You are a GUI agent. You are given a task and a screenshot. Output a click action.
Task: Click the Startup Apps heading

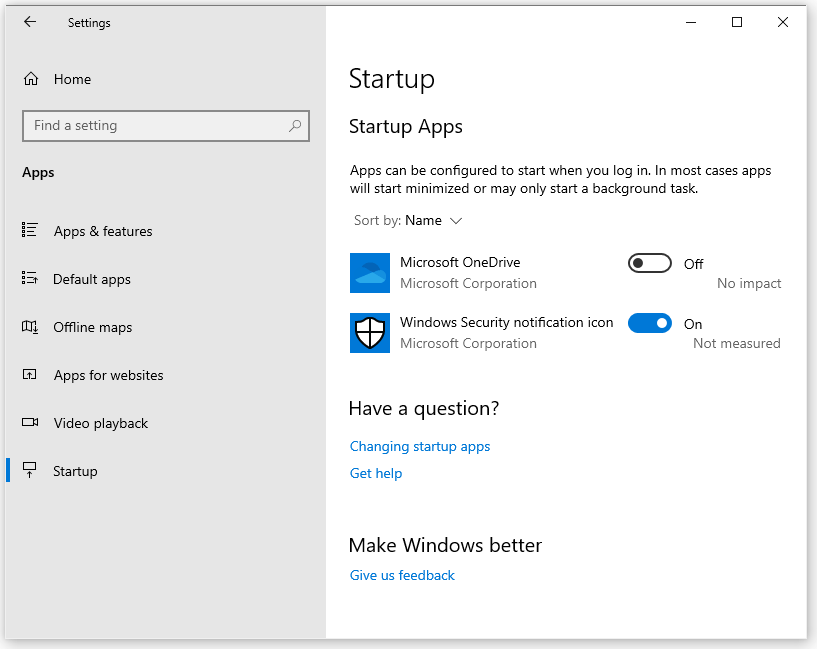coord(405,127)
